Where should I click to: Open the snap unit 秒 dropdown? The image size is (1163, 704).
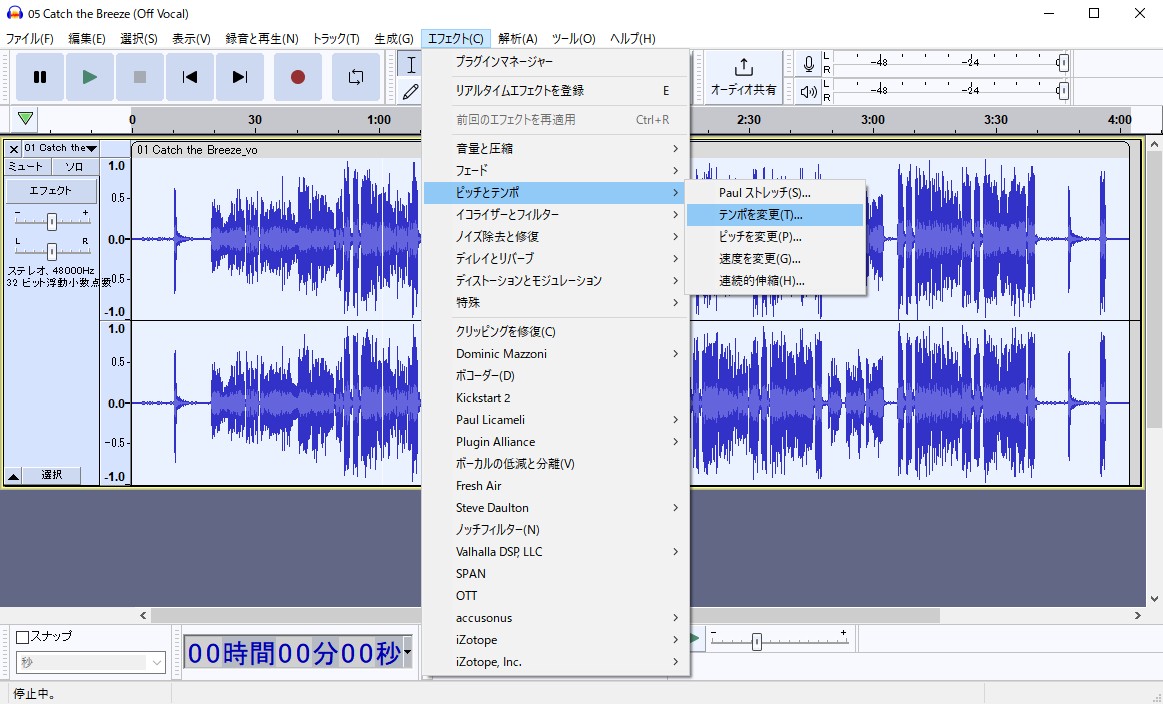pos(90,662)
